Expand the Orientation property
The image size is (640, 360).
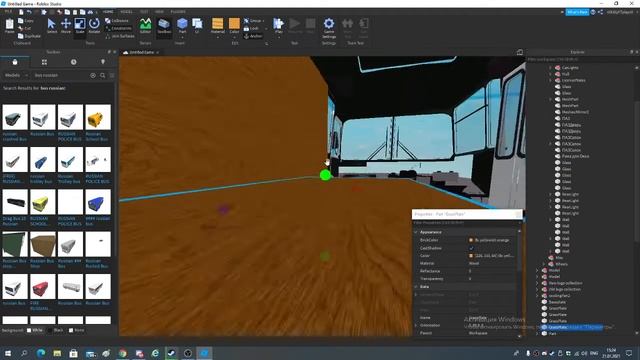point(416,325)
